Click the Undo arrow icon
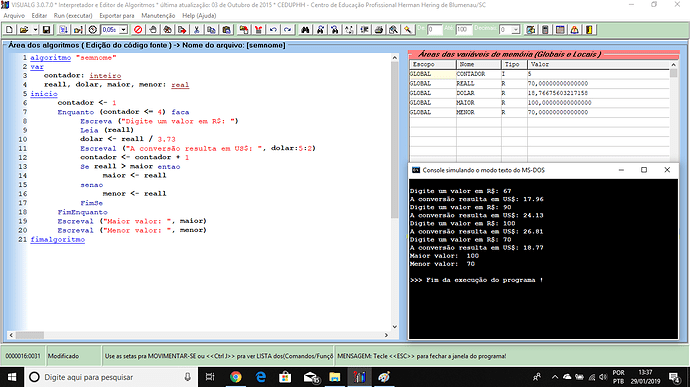This screenshot has height=387, width=690. [x=273, y=29]
